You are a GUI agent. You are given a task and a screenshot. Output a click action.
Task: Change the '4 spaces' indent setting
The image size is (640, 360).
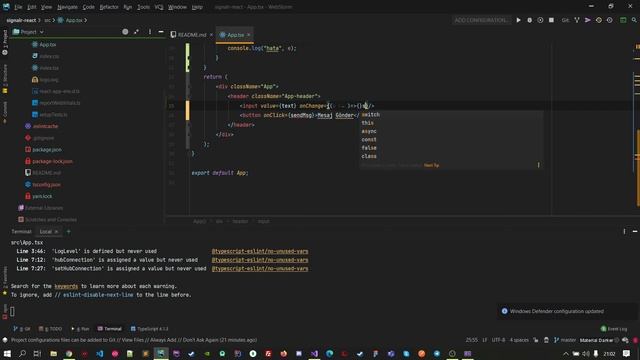coord(519,340)
